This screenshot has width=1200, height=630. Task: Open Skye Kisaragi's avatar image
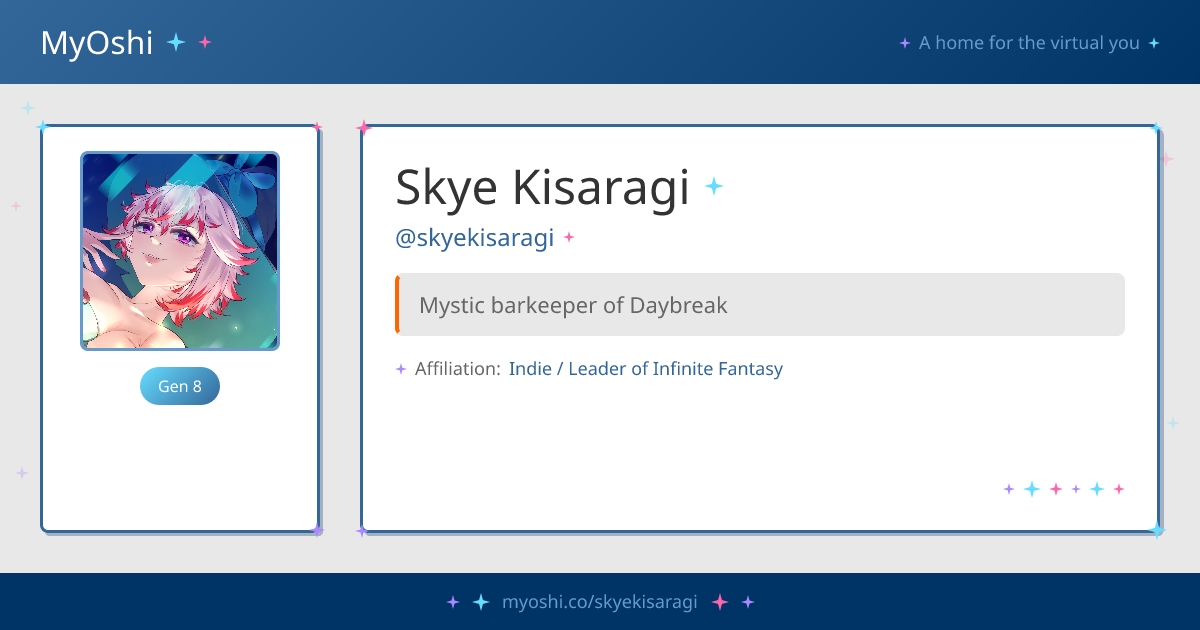[180, 251]
